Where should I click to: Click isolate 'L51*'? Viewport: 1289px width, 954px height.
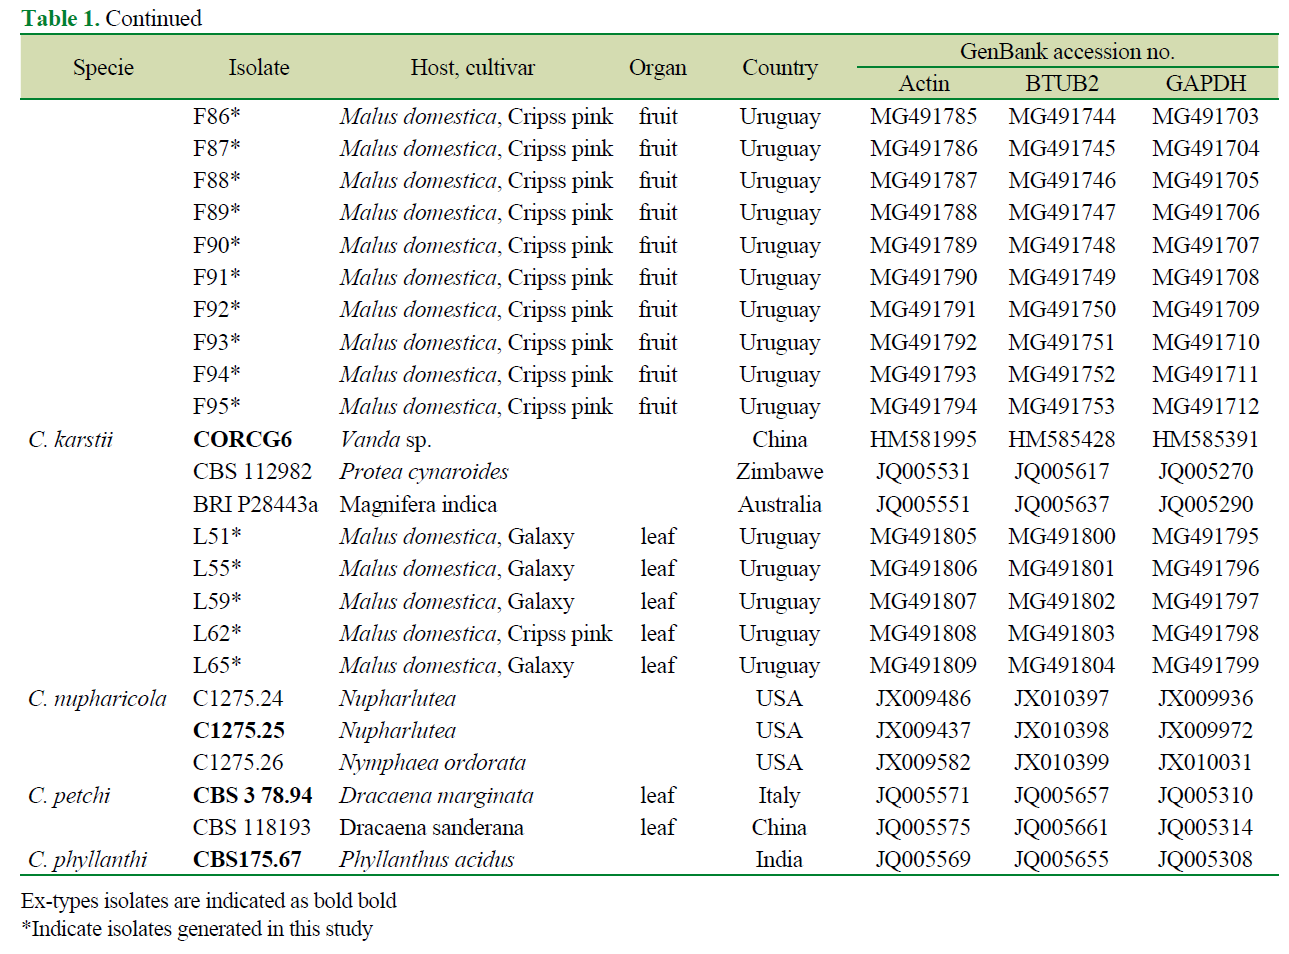[x=217, y=536]
